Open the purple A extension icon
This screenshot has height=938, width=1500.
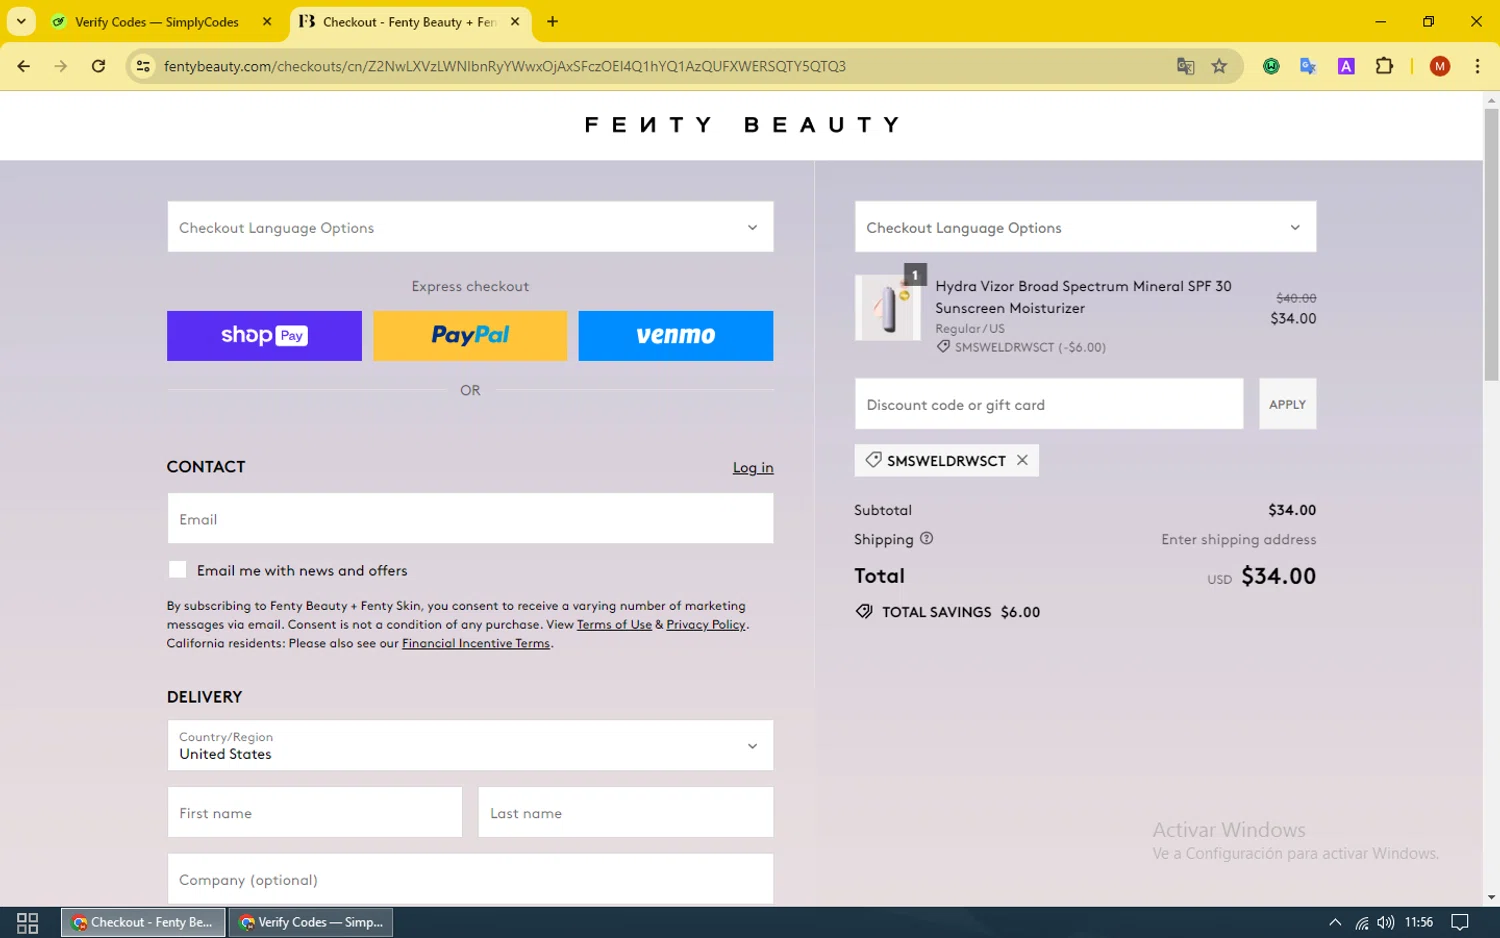pyautogui.click(x=1346, y=66)
